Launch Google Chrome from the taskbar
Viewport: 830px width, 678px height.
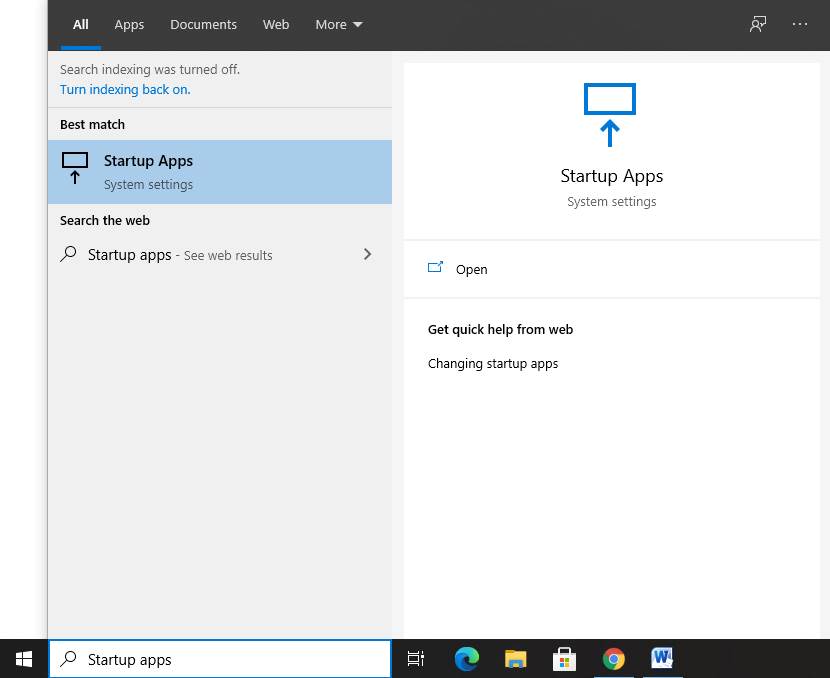pos(613,659)
